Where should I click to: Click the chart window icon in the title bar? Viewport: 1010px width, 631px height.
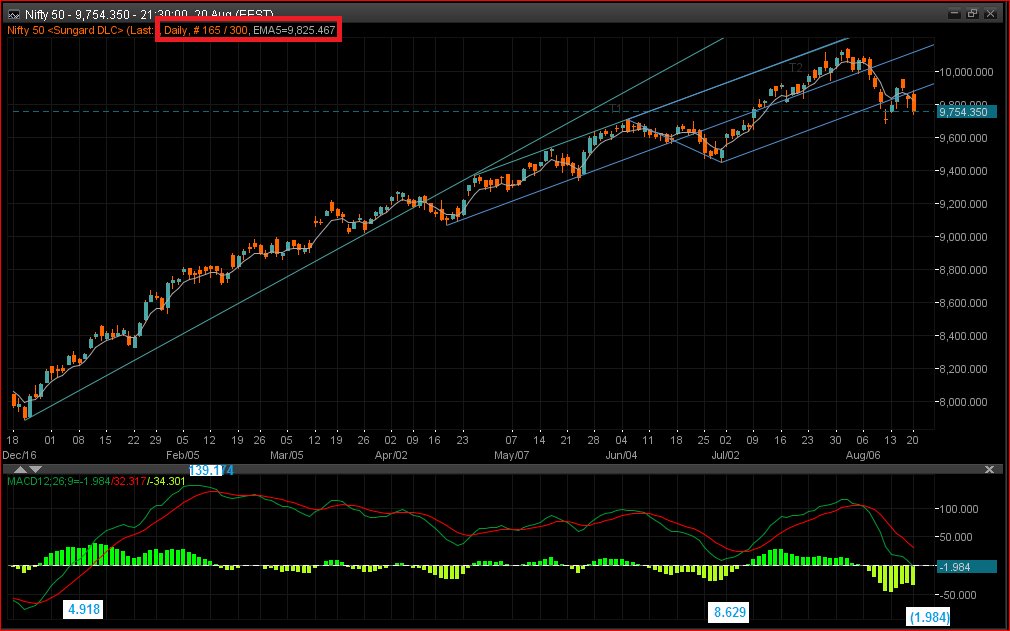point(14,14)
